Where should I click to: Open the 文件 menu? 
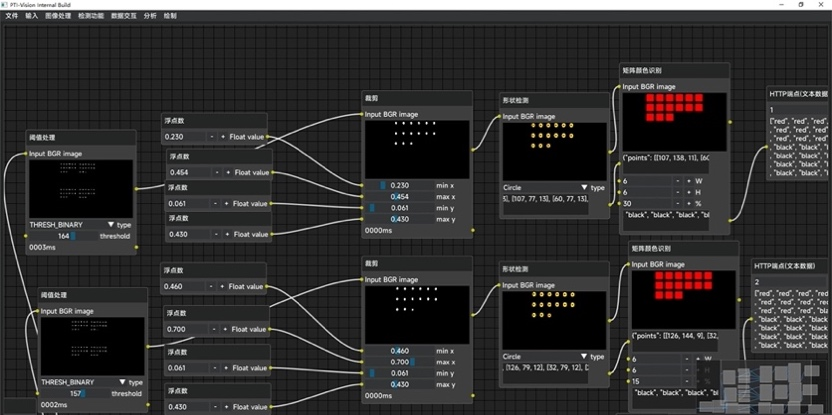[x=11, y=16]
